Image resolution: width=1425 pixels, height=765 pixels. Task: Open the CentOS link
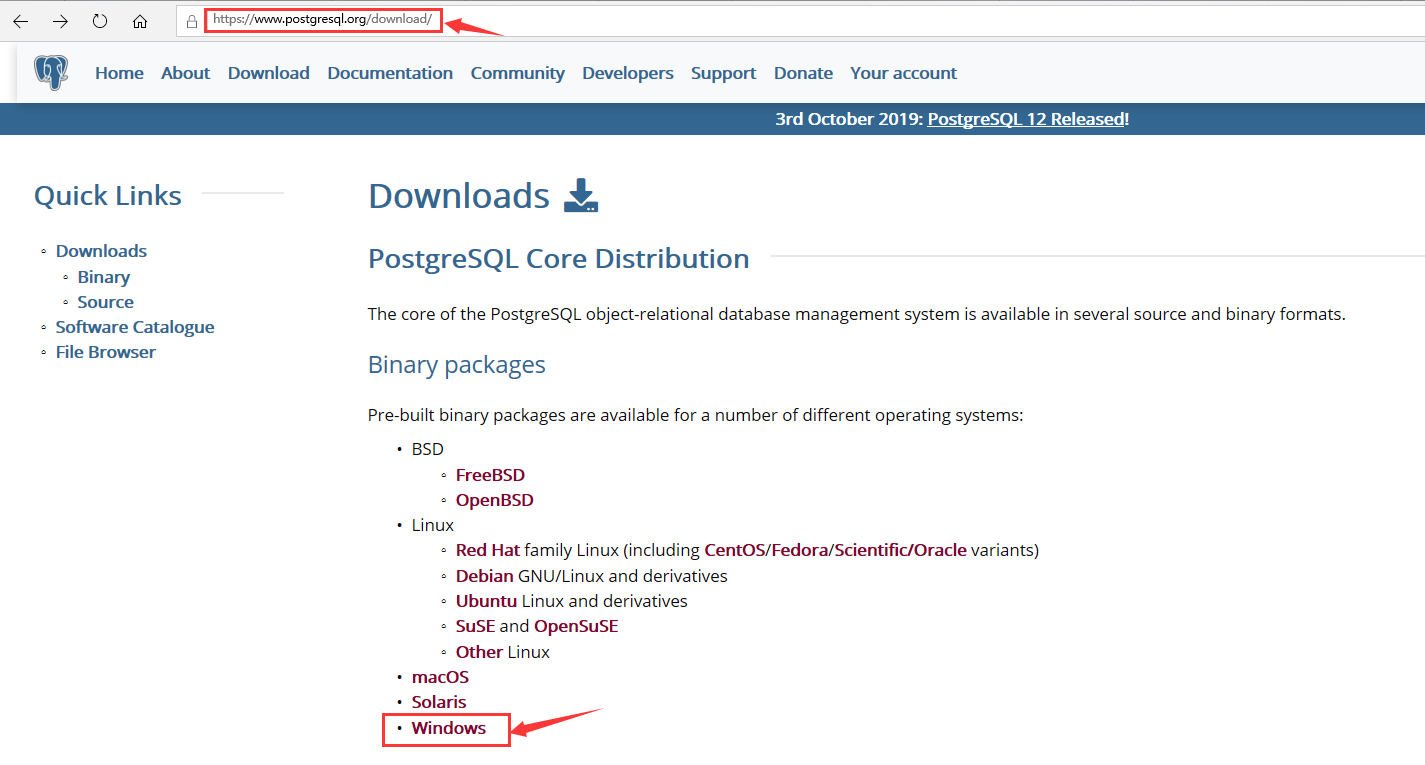coord(734,550)
